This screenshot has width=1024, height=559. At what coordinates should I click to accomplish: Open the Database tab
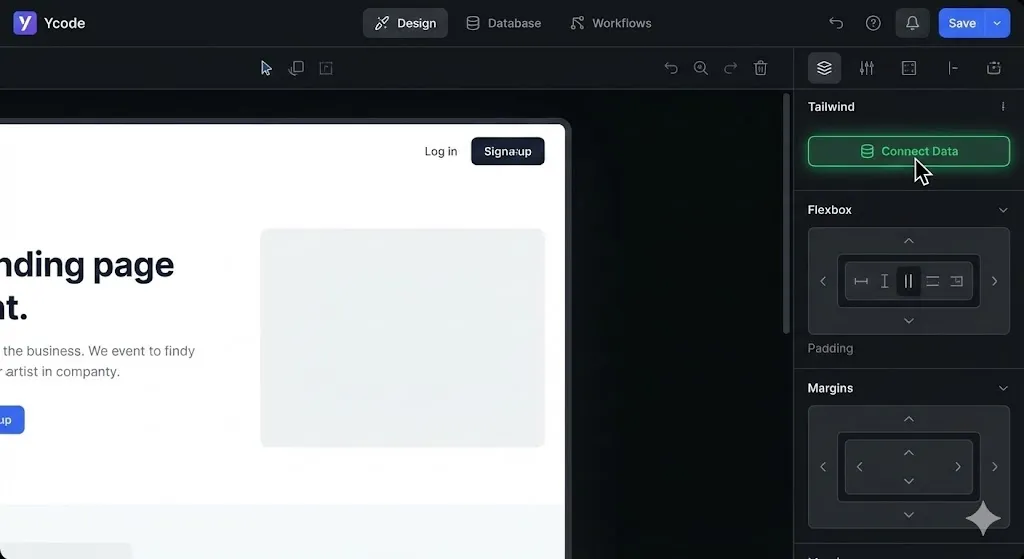coord(504,23)
